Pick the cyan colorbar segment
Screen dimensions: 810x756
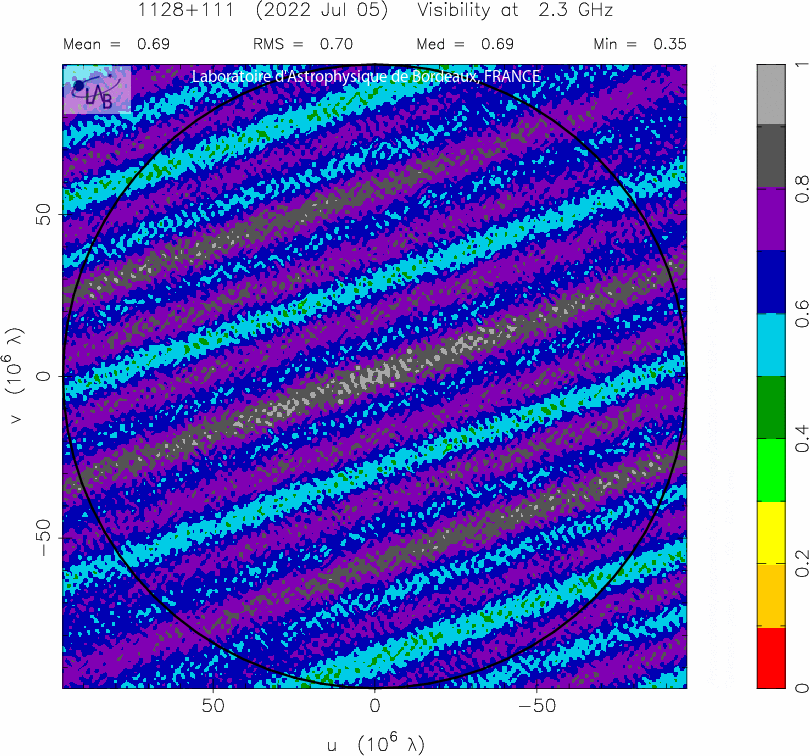pos(771,344)
